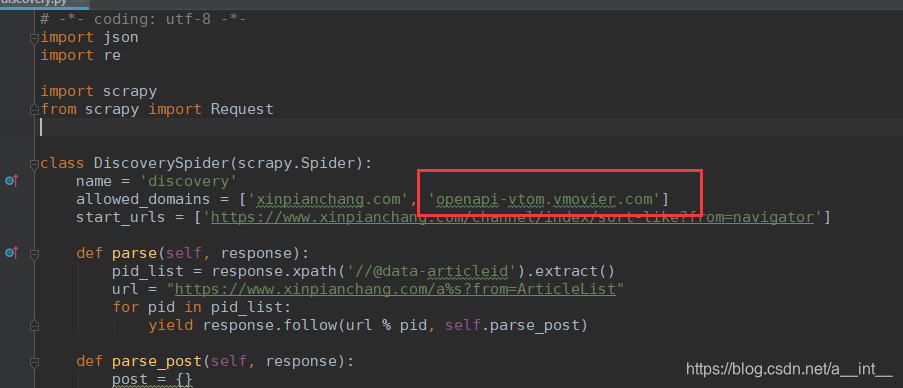Click the DiscoverySpider class name
Viewport: 903px width, 388px height.
(161, 163)
